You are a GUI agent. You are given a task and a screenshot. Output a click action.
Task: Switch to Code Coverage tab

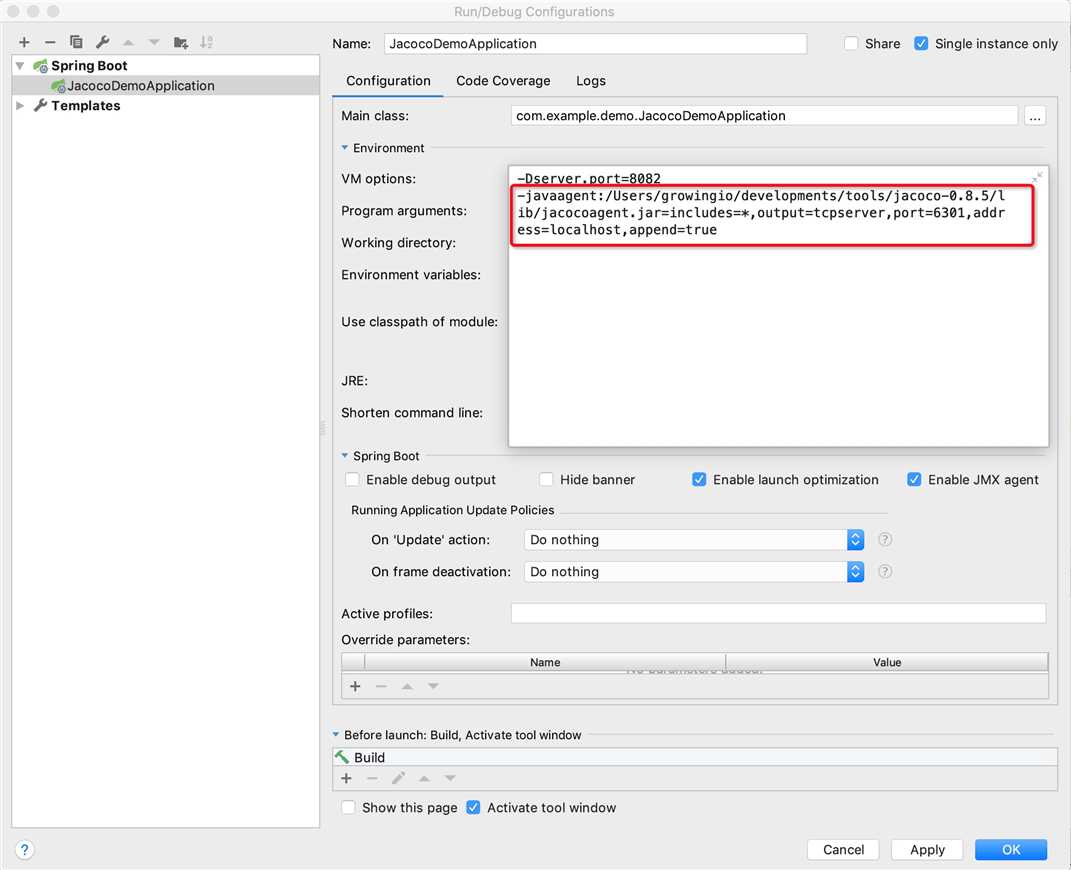click(503, 81)
